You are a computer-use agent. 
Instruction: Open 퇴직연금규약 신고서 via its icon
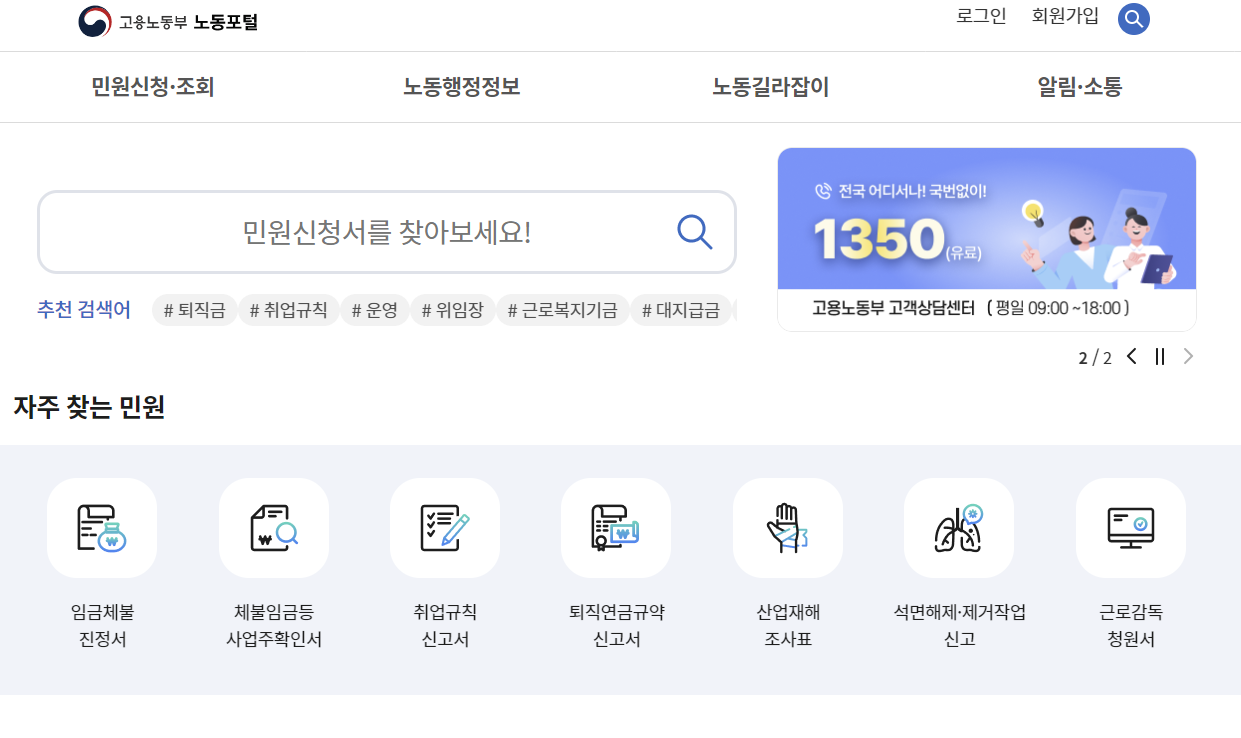coord(615,528)
